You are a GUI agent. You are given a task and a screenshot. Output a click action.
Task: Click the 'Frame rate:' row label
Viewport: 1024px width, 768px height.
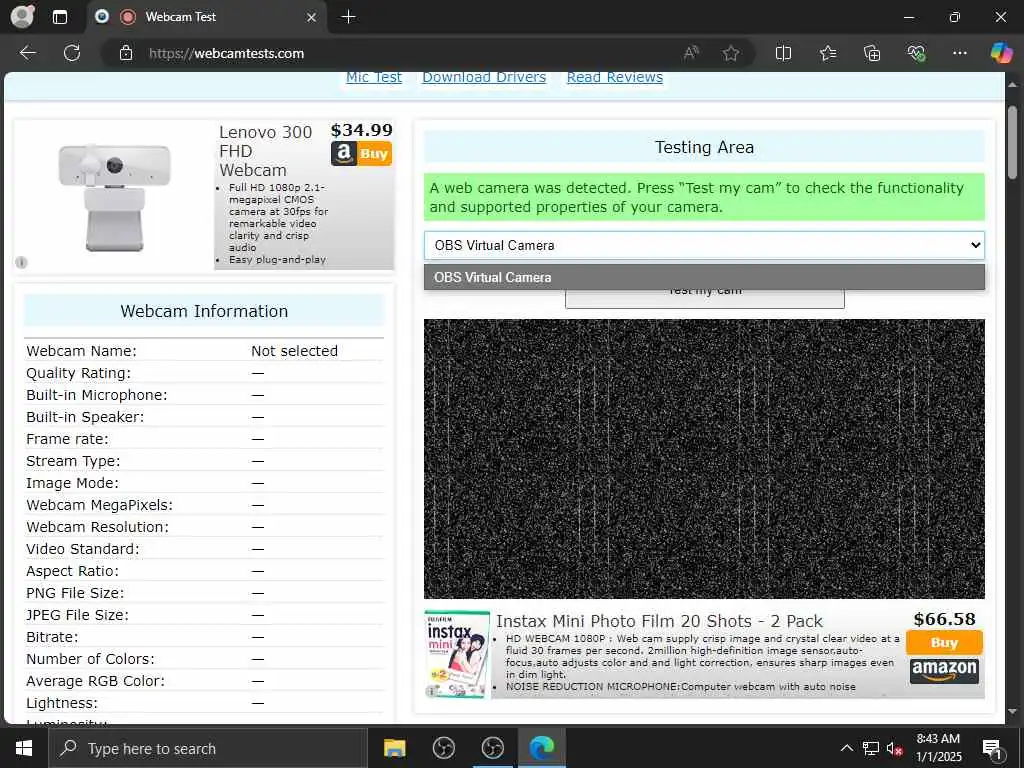pyautogui.click(x=67, y=439)
